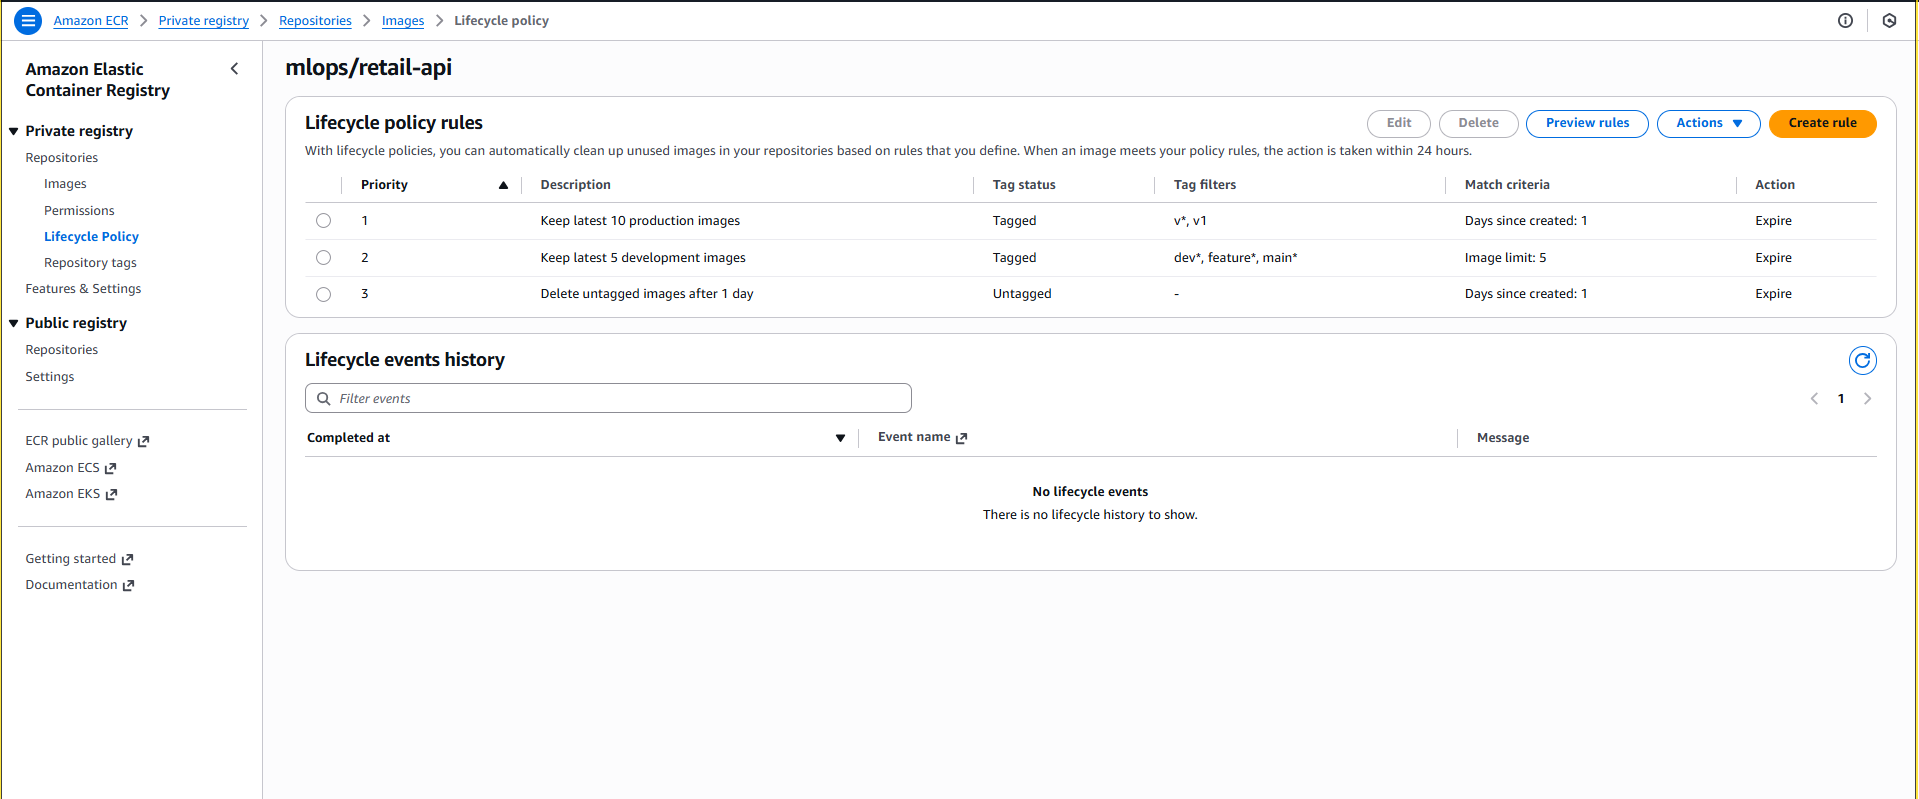Collapse sidebar with the left chevron icon

pyautogui.click(x=234, y=69)
